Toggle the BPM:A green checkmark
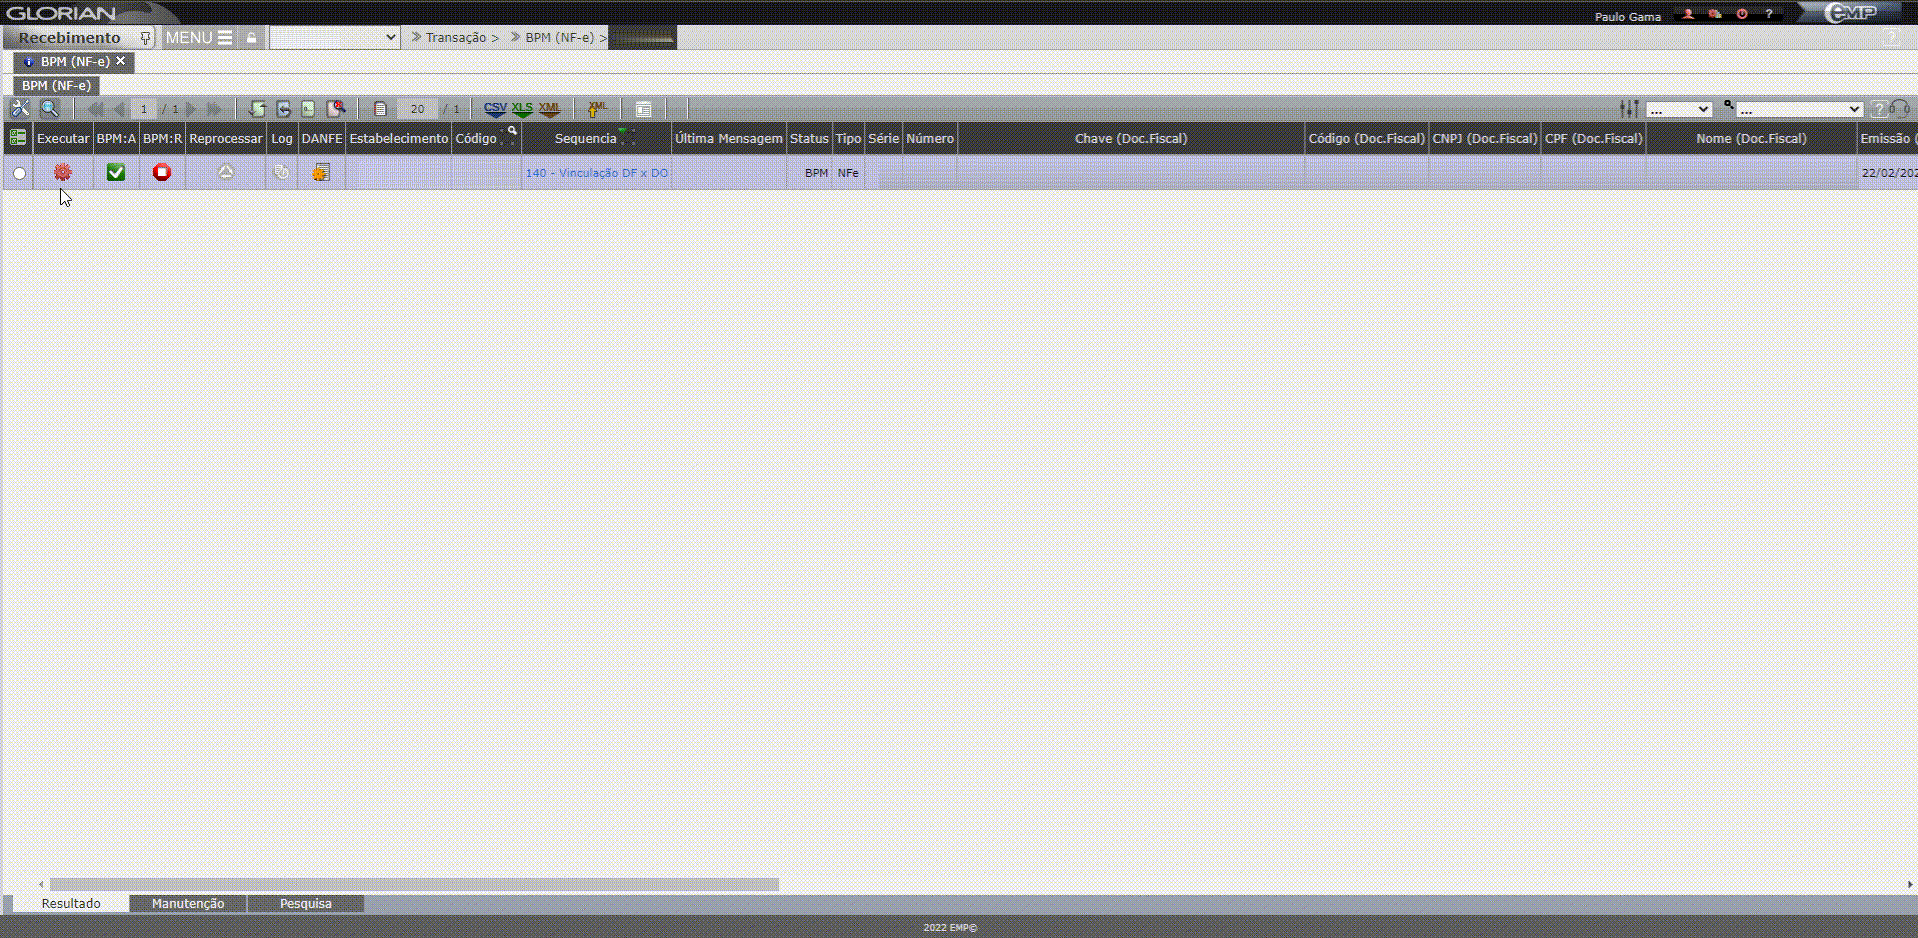 (116, 173)
